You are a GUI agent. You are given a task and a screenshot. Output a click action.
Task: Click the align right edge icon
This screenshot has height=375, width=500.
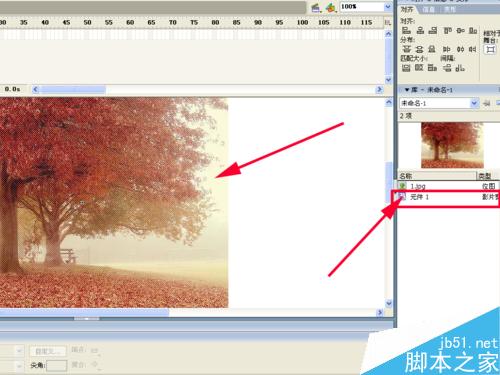433,31
